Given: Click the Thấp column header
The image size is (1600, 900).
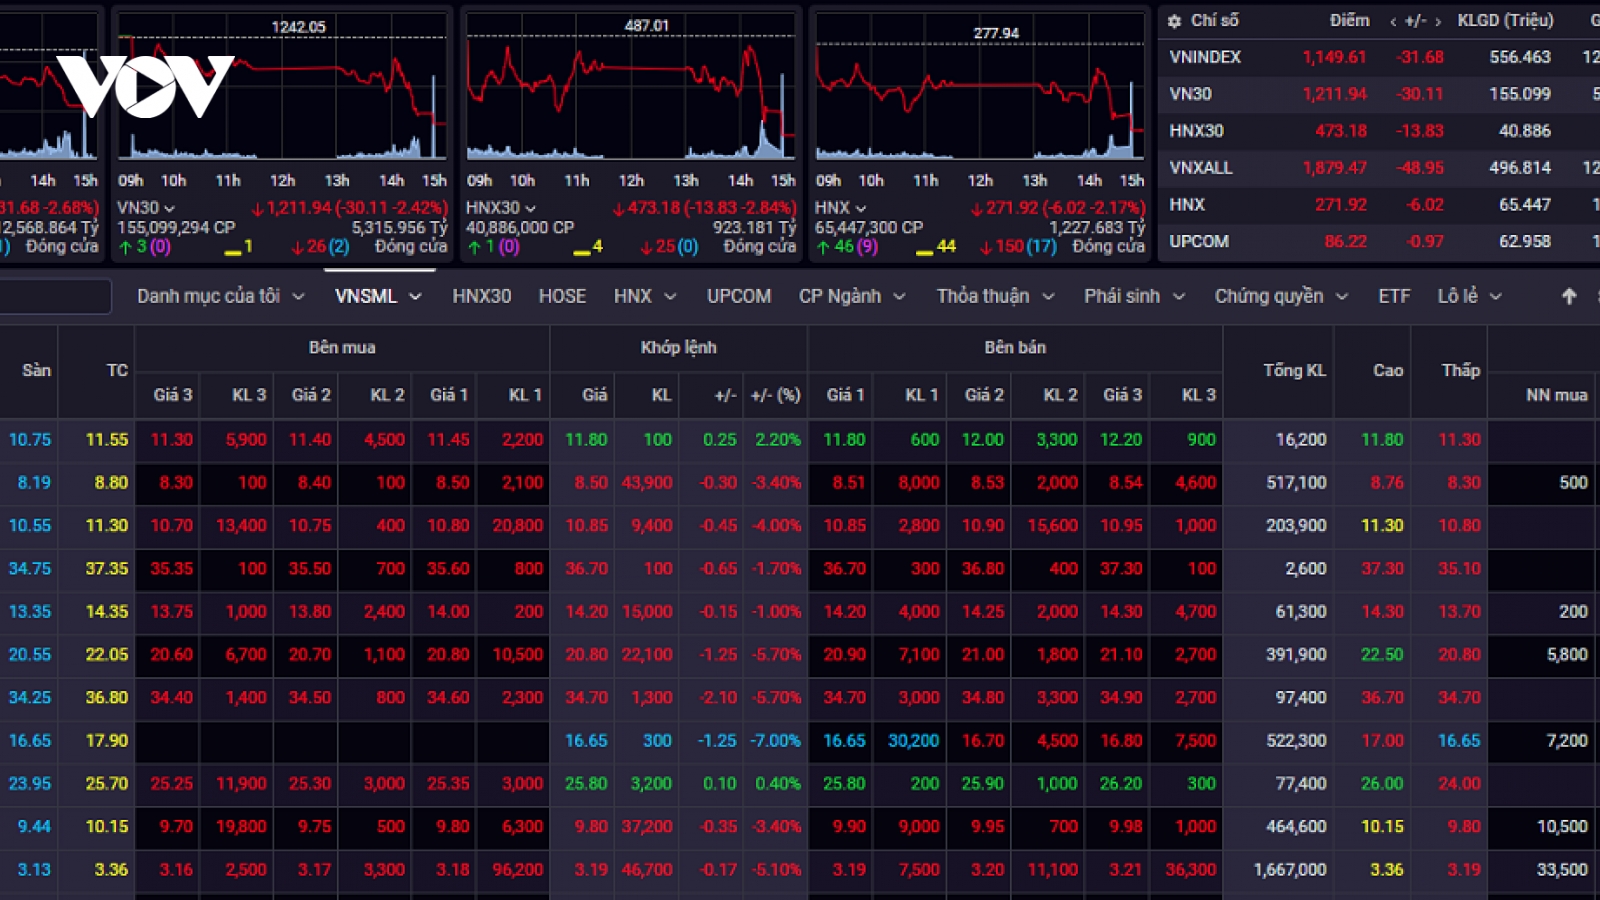Looking at the screenshot, I should click(1461, 371).
